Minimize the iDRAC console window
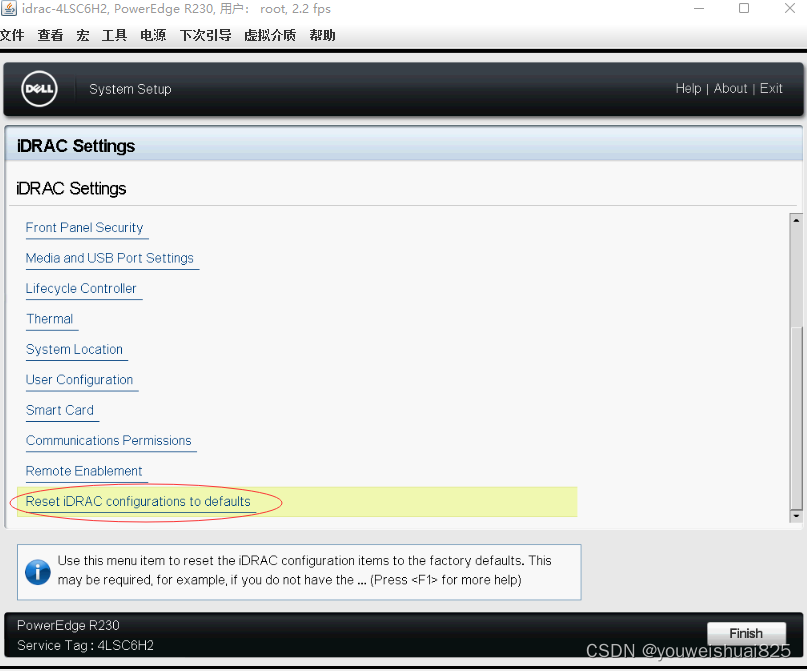 [698, 9]
